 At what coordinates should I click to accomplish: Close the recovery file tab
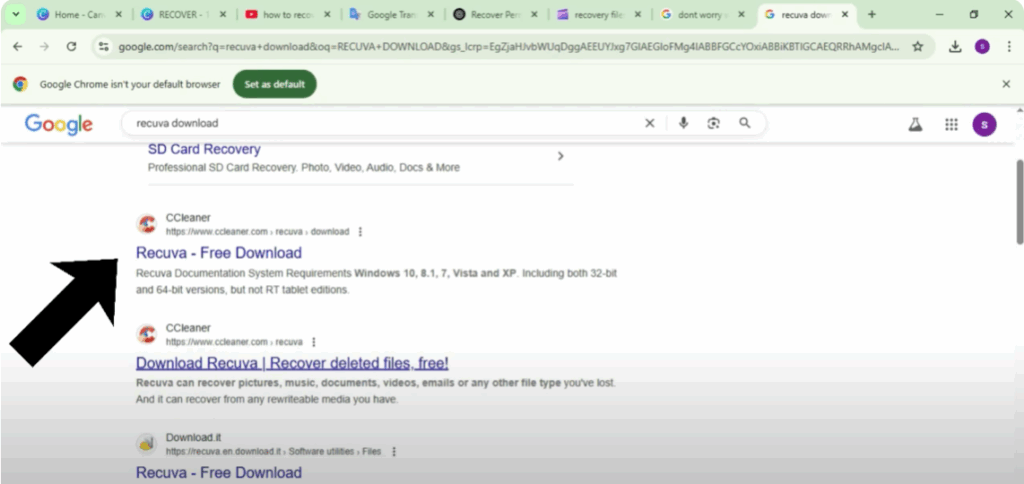tap(638, 14)
